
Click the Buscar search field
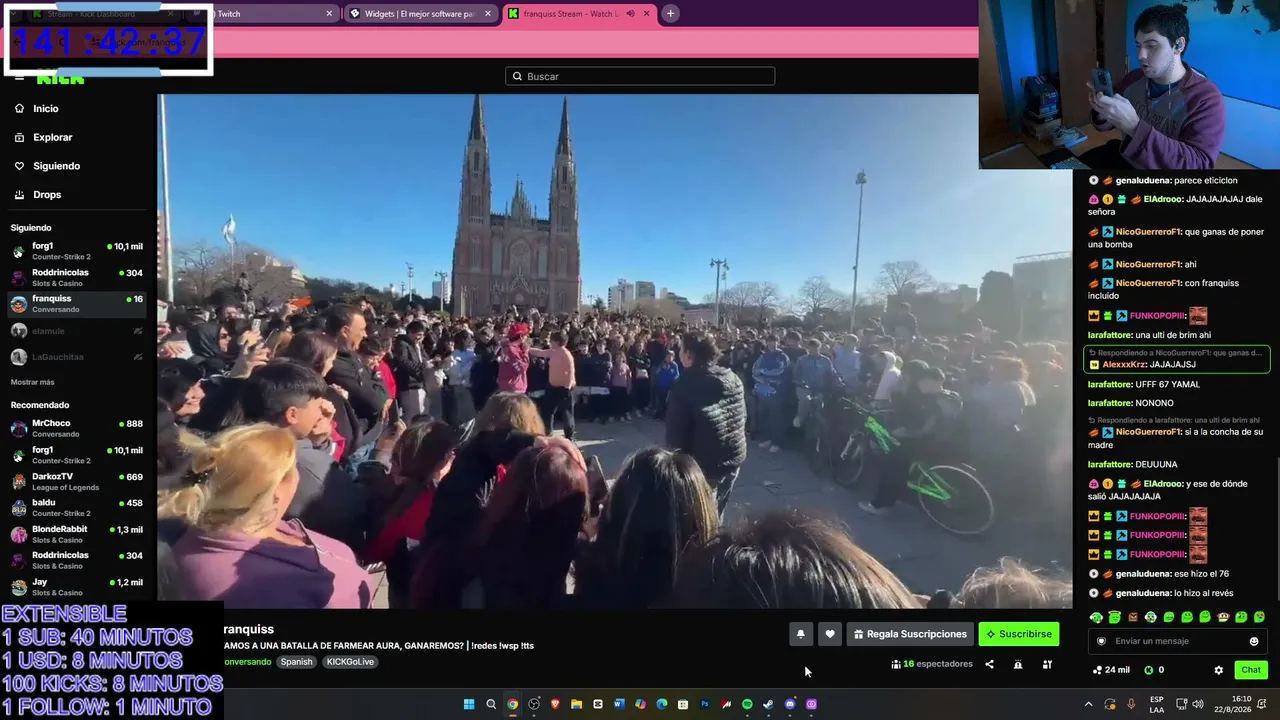tap(640, 76)
